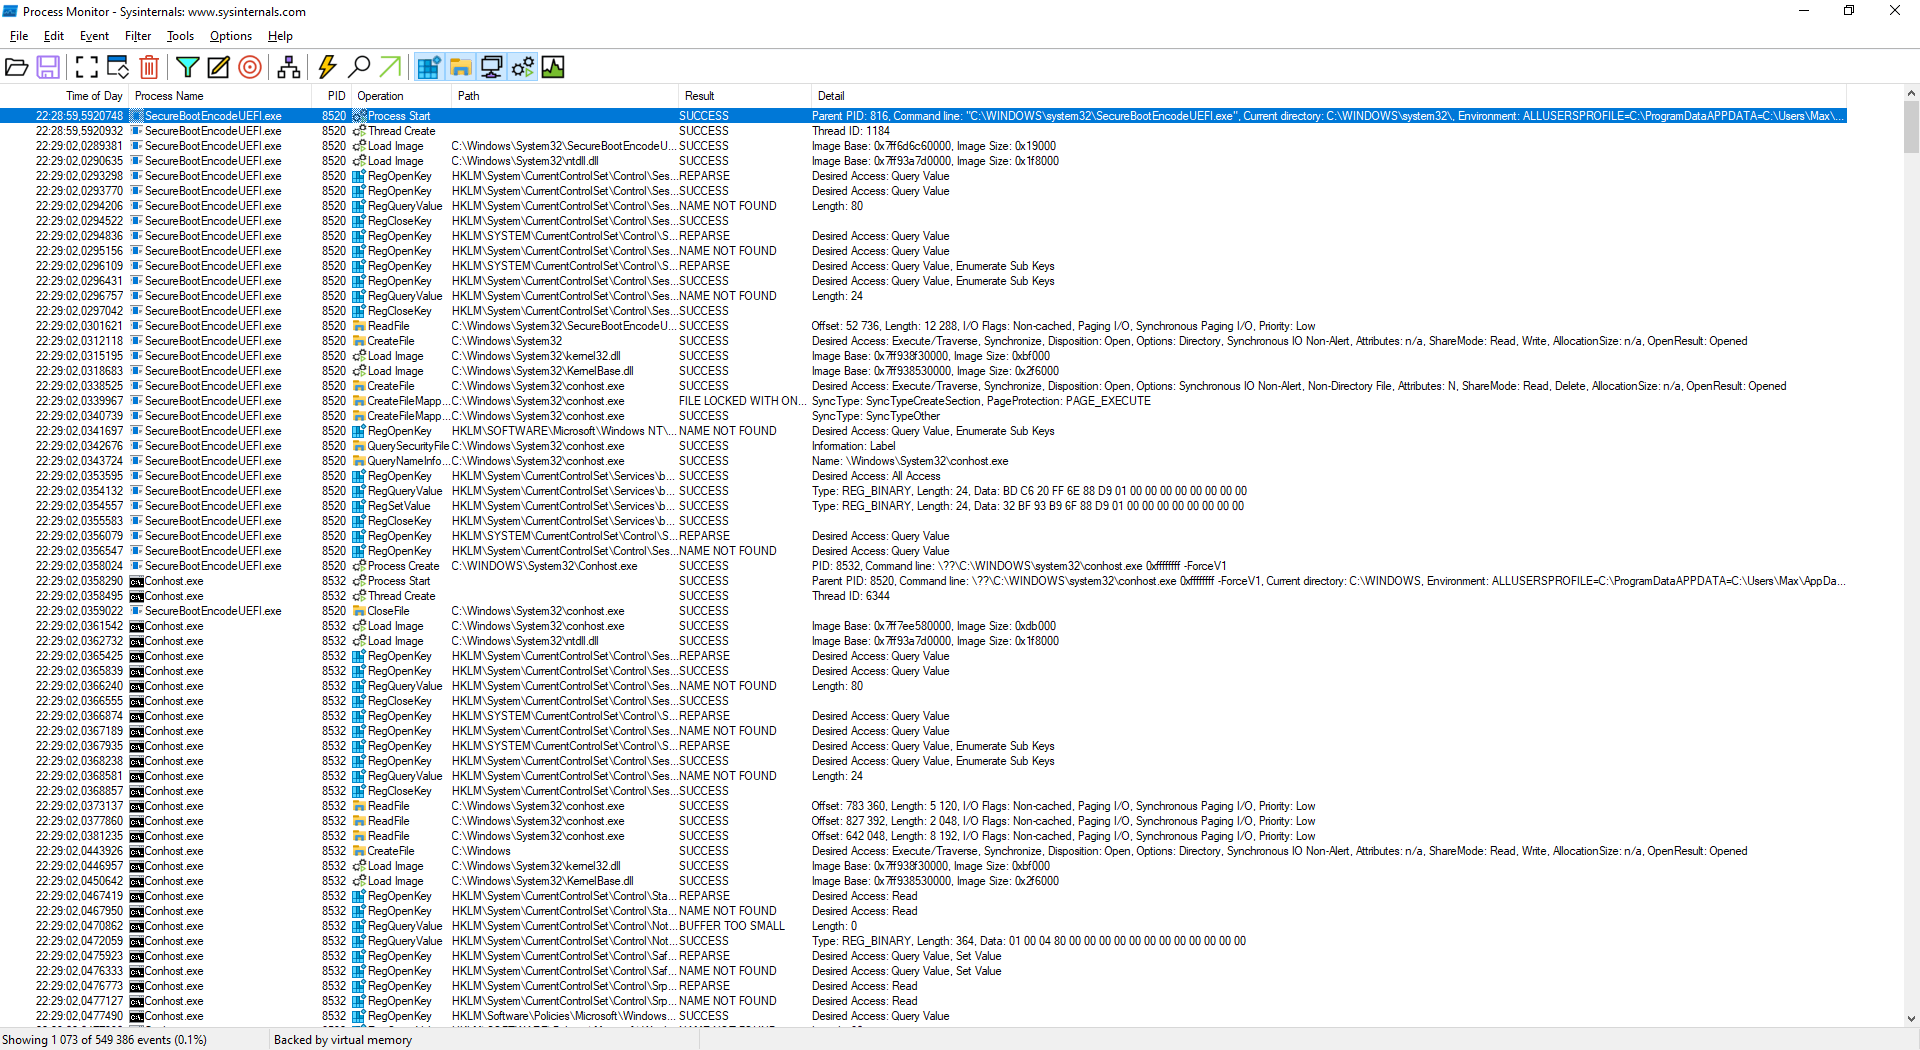Click the Time of Day column header
The width and height of the screenshot is (1920, 1050).
(x=64, y=96)
